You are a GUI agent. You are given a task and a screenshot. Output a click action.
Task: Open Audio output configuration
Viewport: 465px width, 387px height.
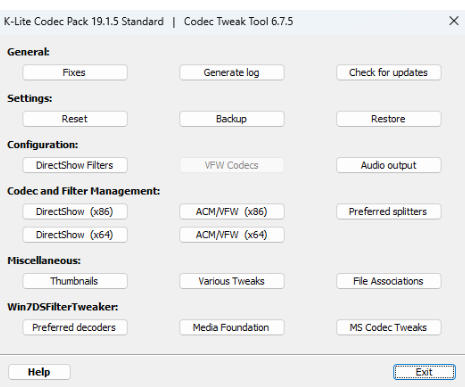[x=389, y=165]
